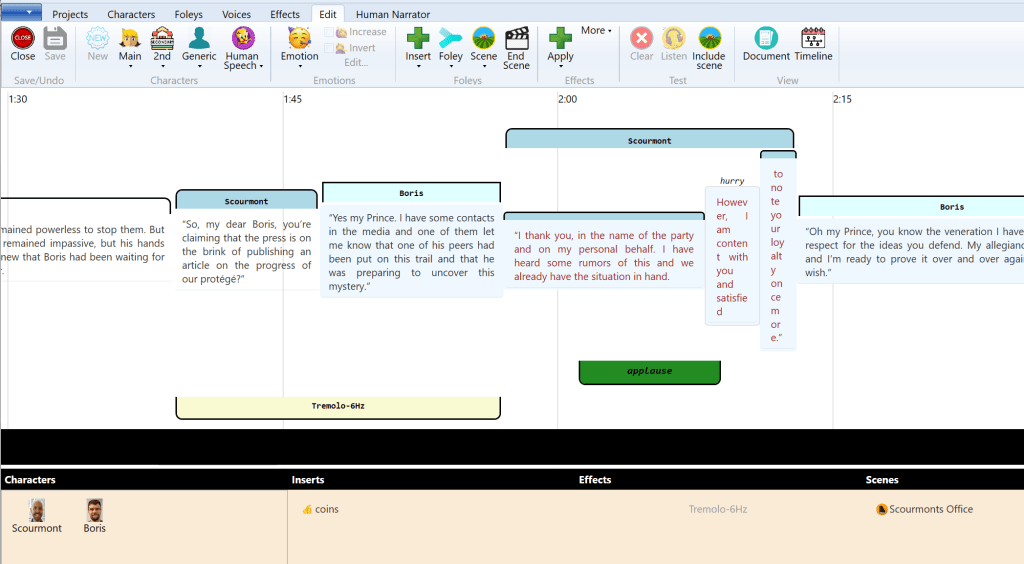Select the green applause foley block

649,371
